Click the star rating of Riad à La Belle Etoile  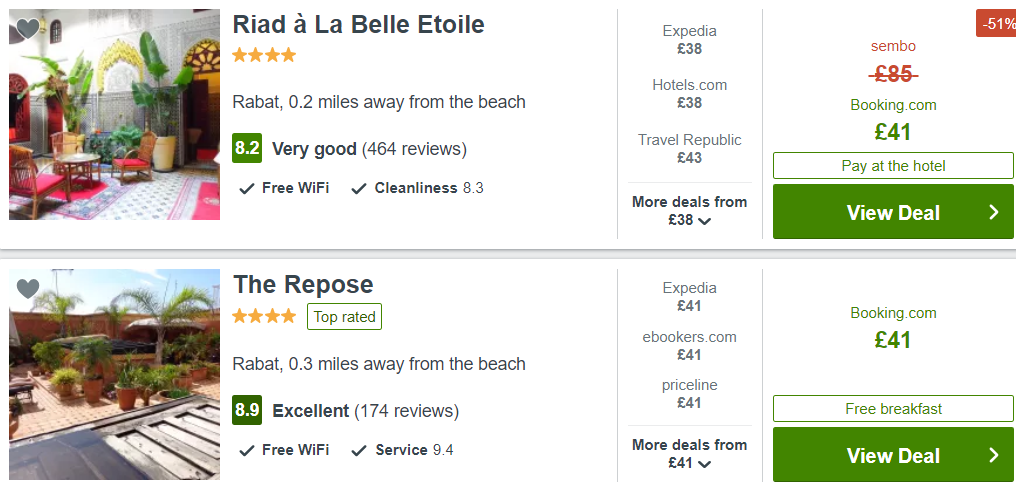click(264, 55)
